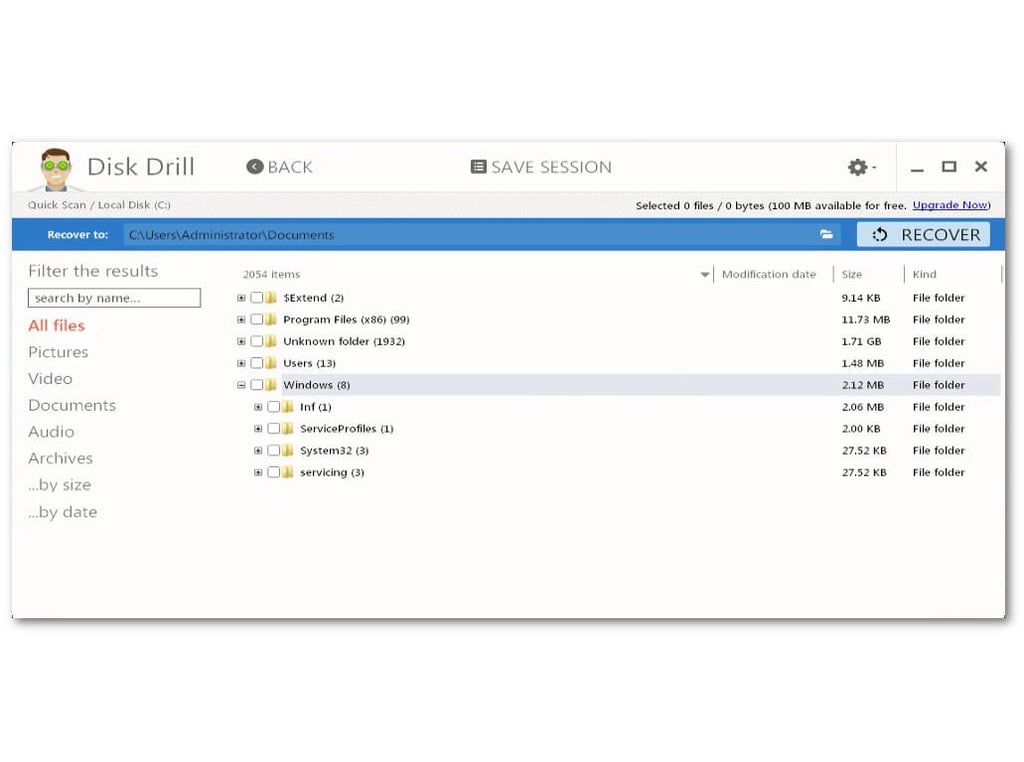Maximize the Disk Drill window

point(949,167)
